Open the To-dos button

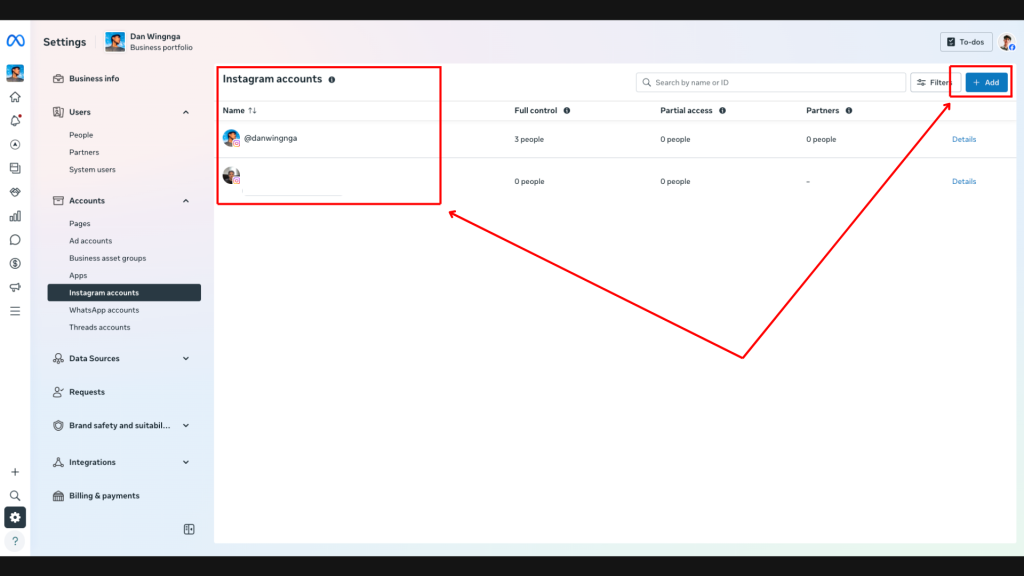(x=966, y=42)
